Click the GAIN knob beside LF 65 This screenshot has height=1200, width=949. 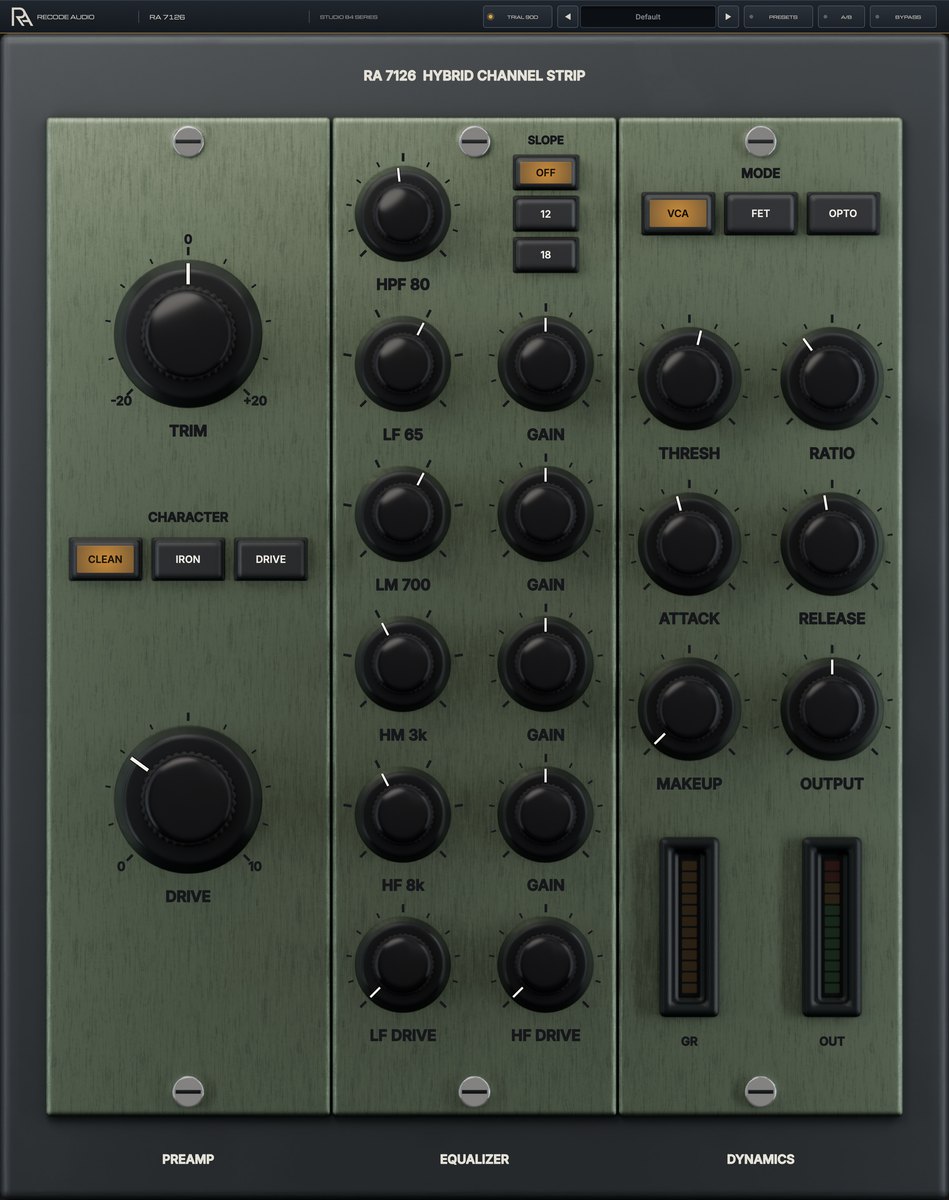(x=546, y=363)
